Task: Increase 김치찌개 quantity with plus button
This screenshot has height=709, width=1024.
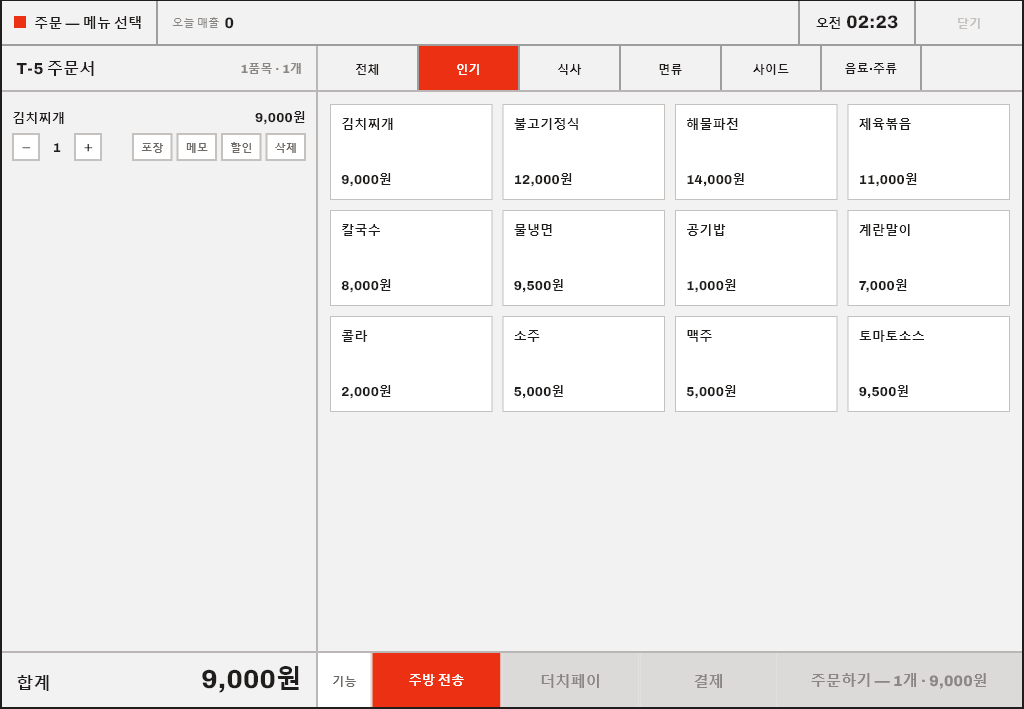Action: click(x=88, y=147)
